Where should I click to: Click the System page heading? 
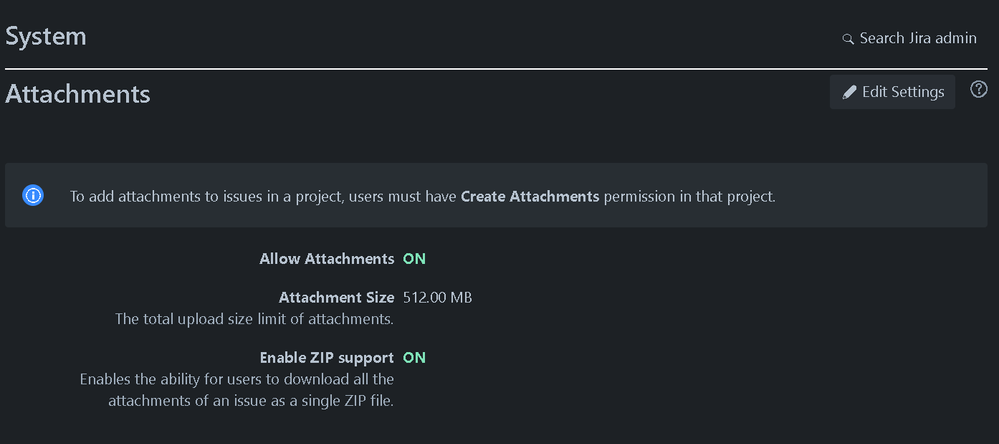pos(46,36)
